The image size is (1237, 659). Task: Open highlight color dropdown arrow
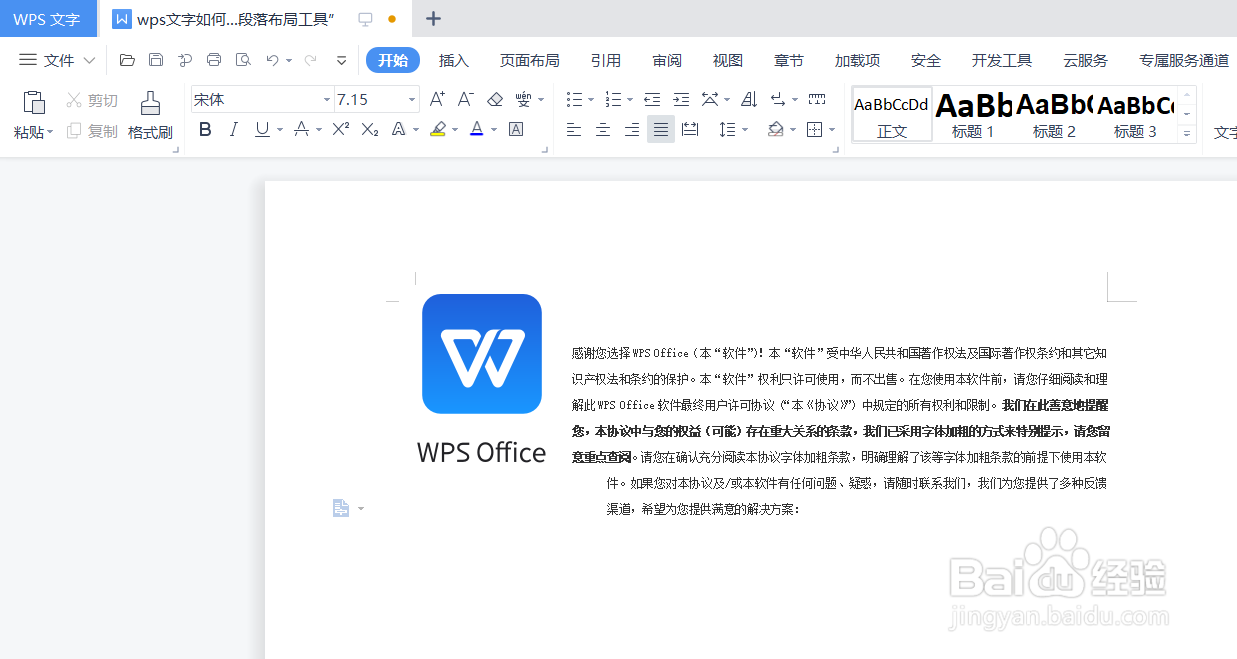click(455, 130)
